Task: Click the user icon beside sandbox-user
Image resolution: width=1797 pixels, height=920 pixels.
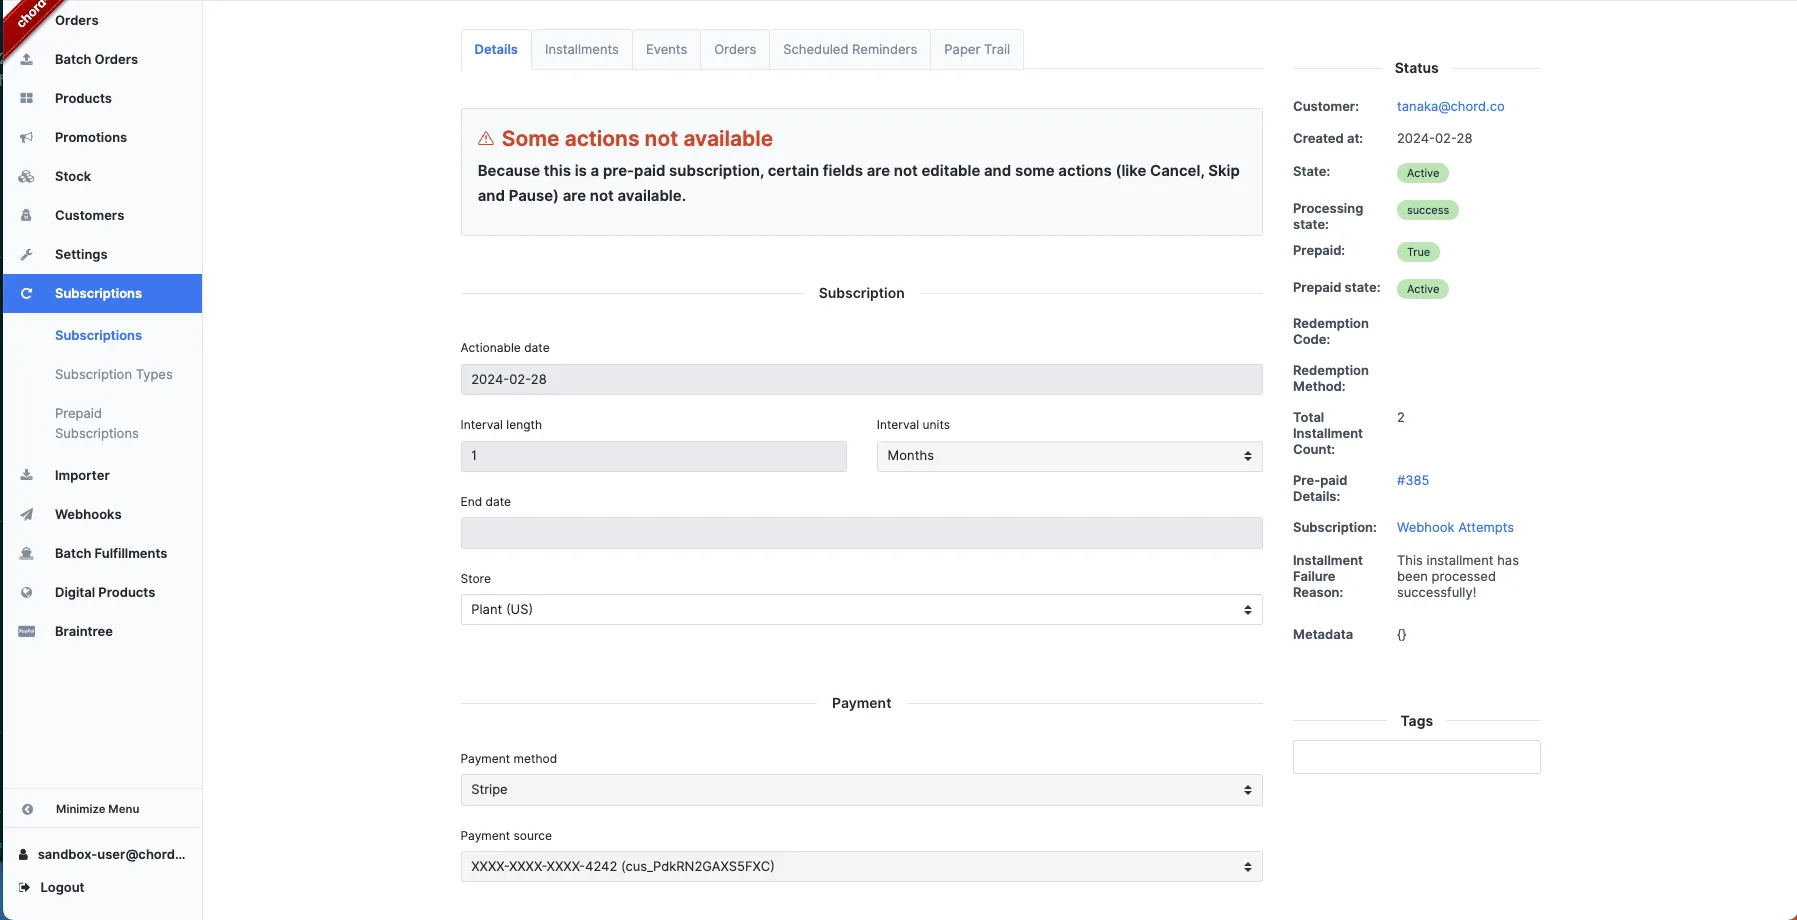Action: coord(24,855)
